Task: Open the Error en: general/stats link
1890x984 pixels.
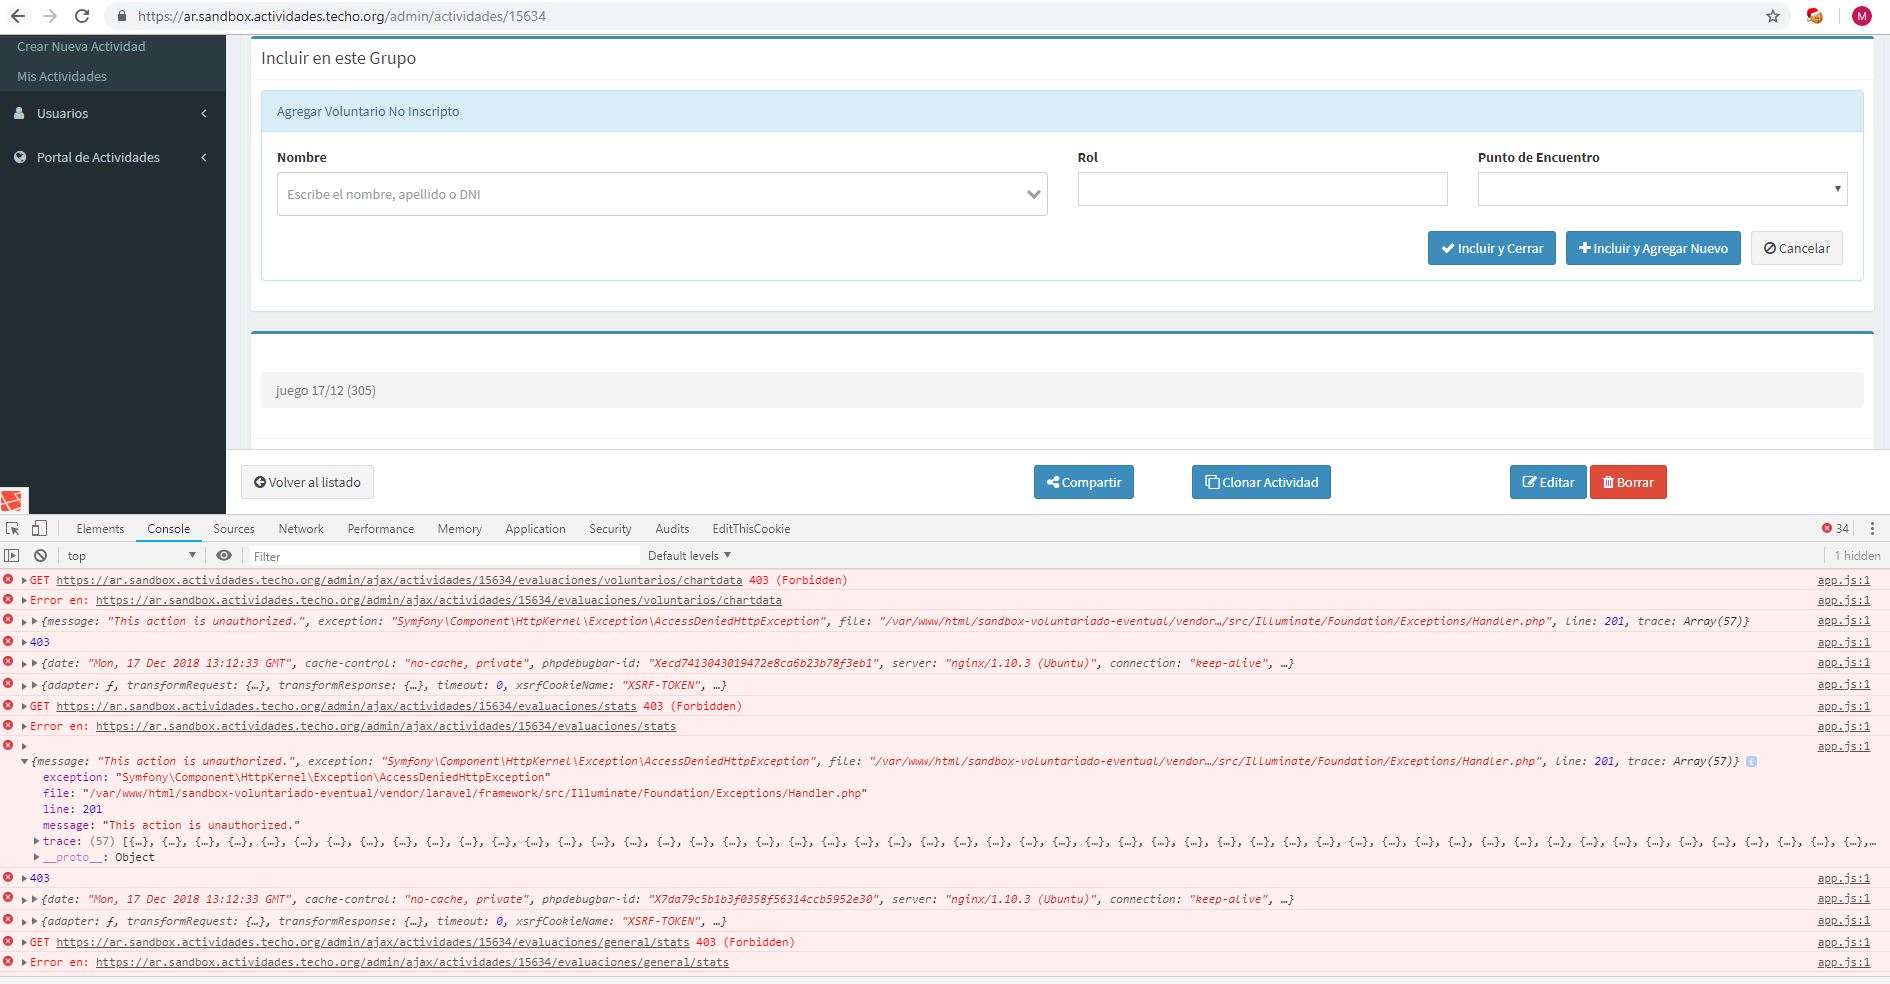Action: 412,962
